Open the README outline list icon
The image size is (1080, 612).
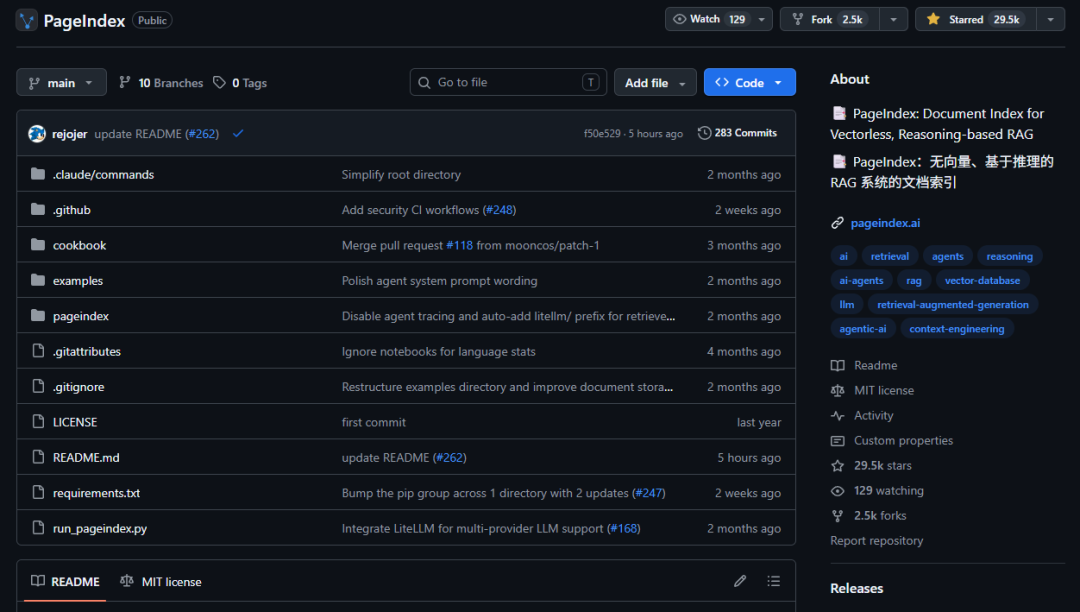click(x=773, y=582)
